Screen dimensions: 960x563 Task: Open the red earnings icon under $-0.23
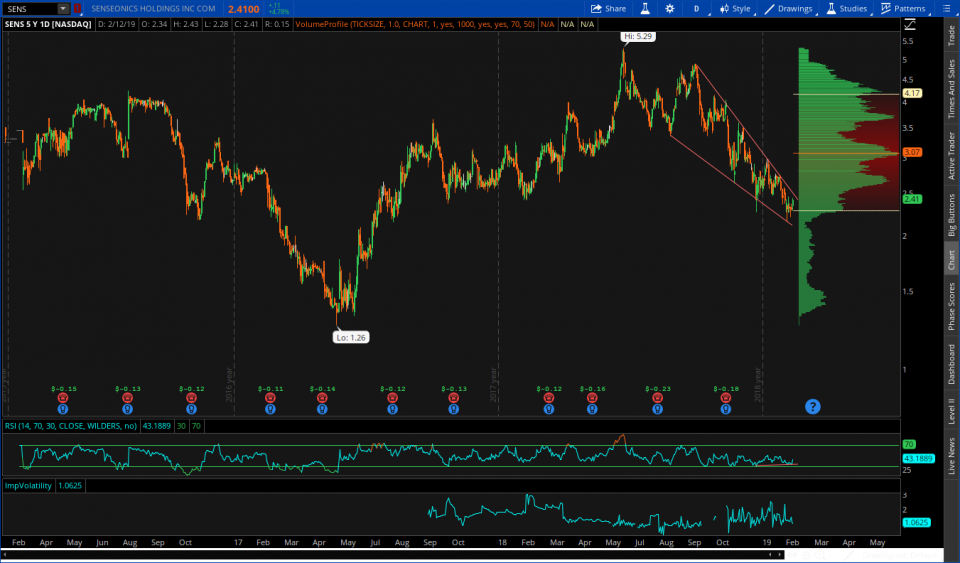[658, 398]
